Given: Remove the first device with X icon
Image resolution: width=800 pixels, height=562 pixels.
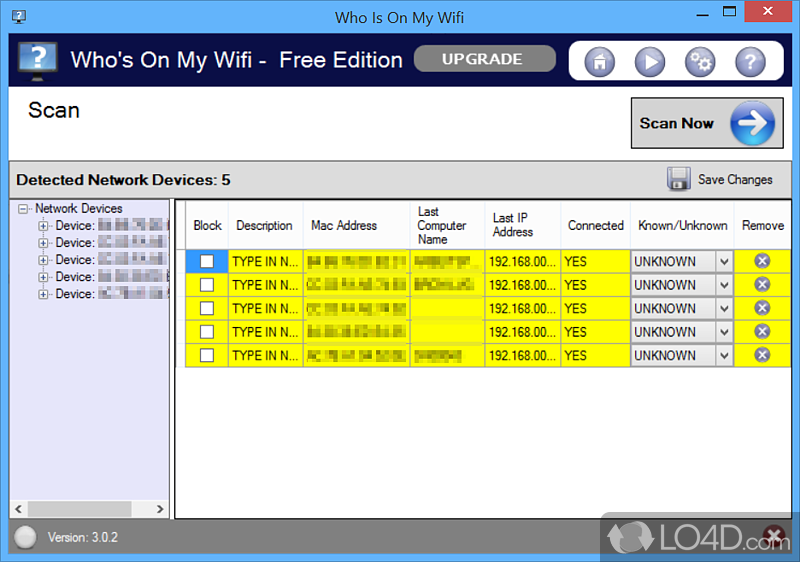Looking at the screenshot, I should 762,261.
